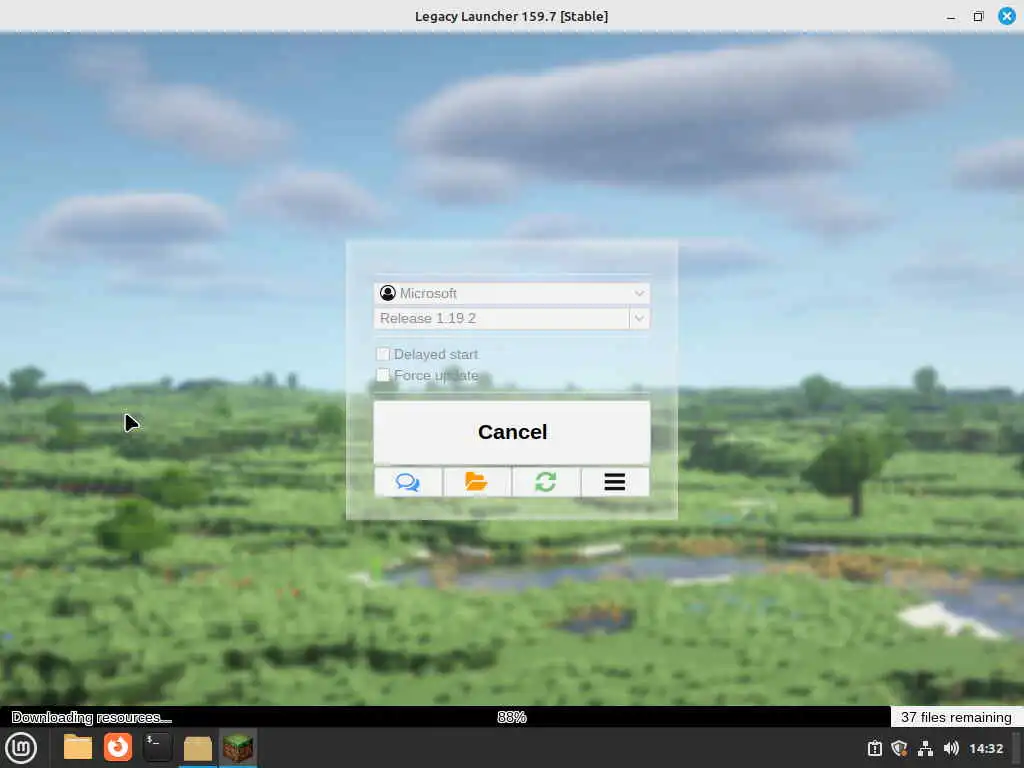Screen dimensions: 1024x768
Task: Maximize the Legacy Launcher window
Action: [978, 16]
